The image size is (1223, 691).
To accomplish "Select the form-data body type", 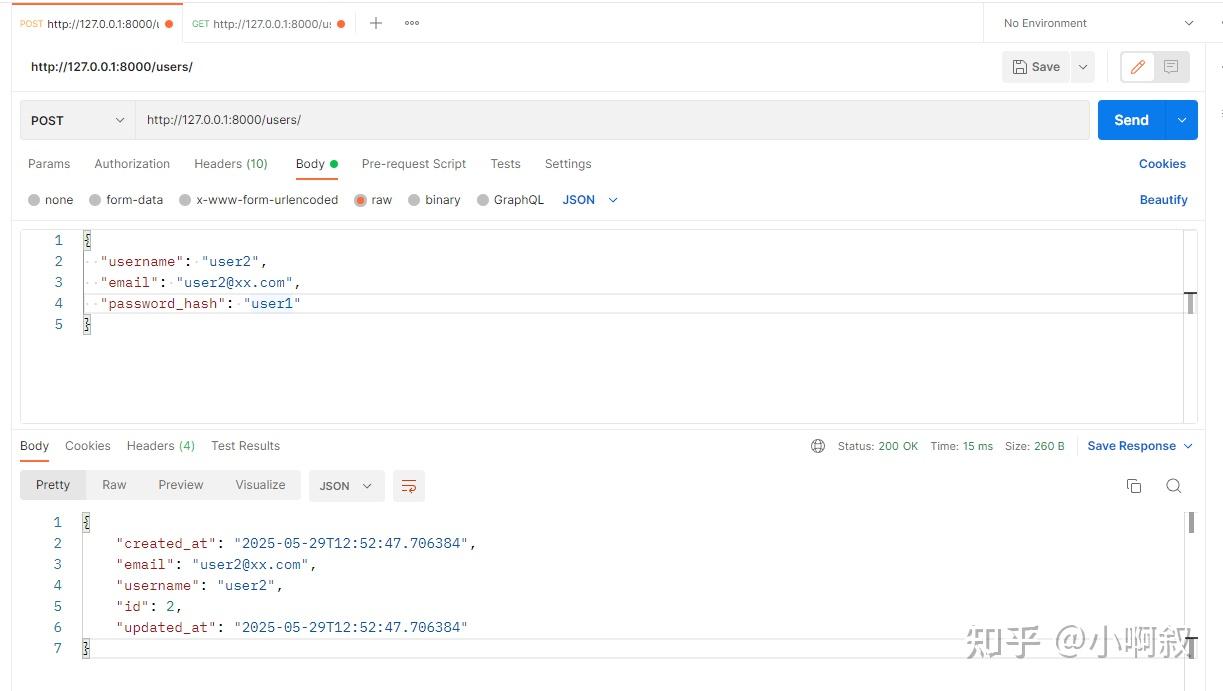I will [126, 199].
